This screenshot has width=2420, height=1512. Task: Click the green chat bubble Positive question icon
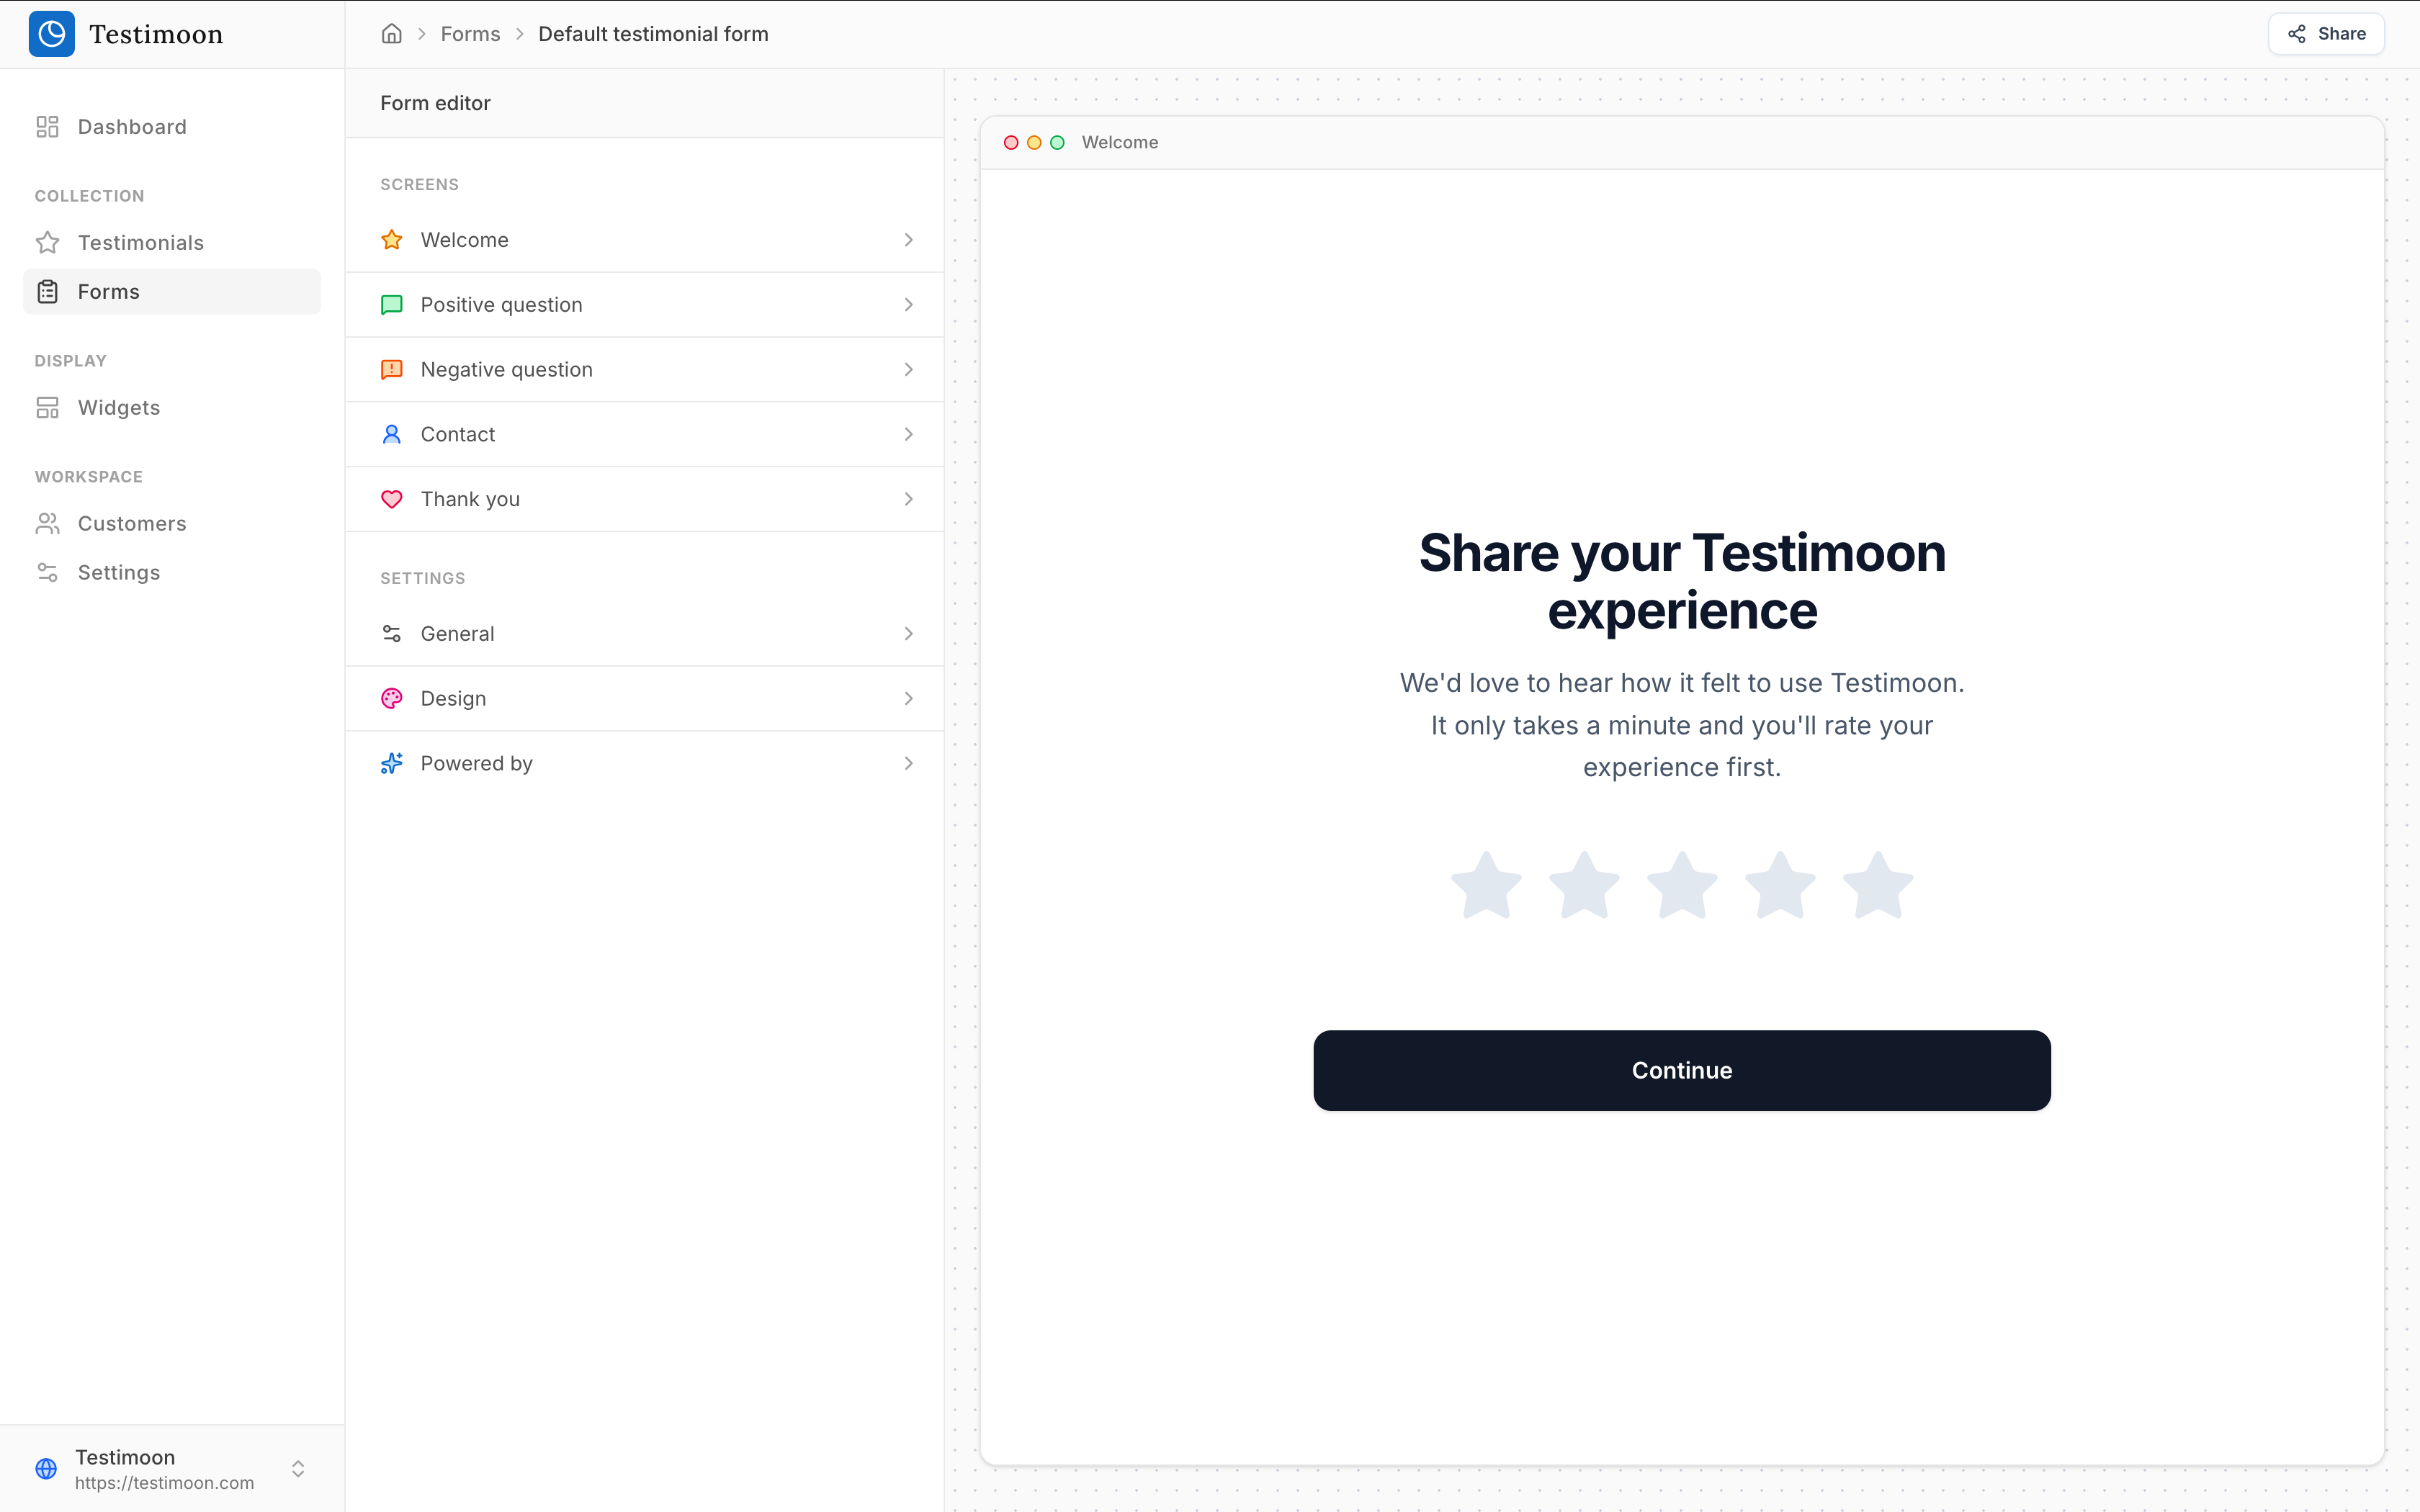[x=392, y=305]
